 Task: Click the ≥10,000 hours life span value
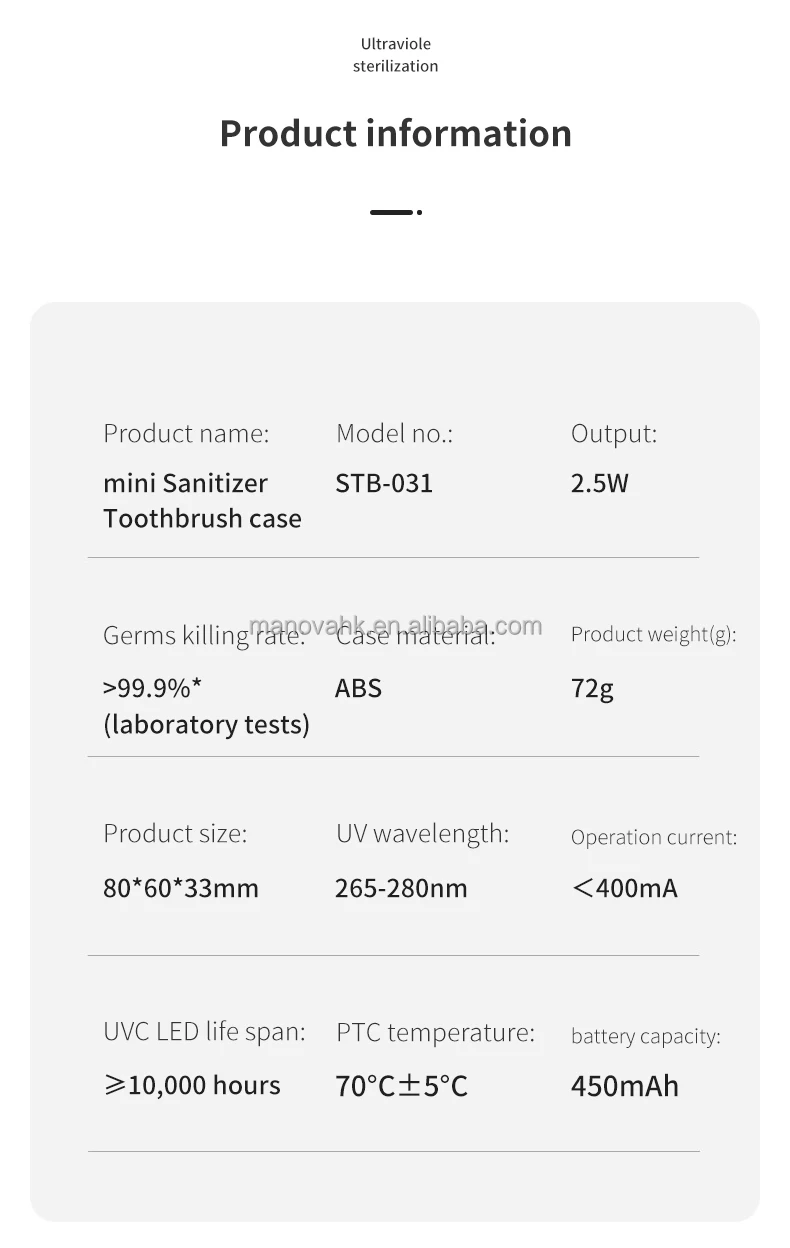pos(192,1085)
